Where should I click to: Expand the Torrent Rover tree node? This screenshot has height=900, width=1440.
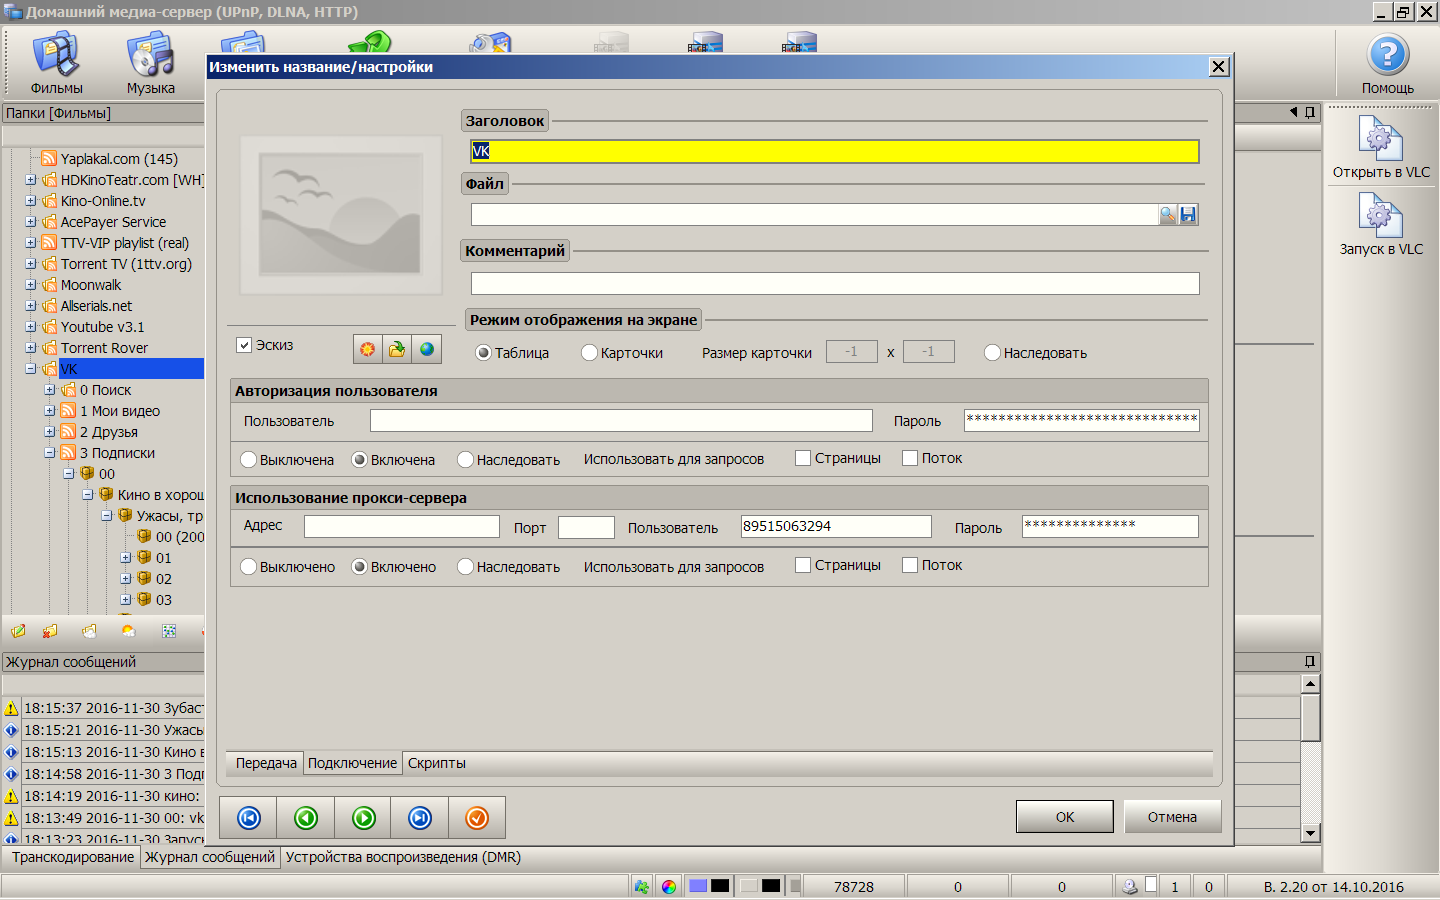pyautogui.click(x=31, y=348)
